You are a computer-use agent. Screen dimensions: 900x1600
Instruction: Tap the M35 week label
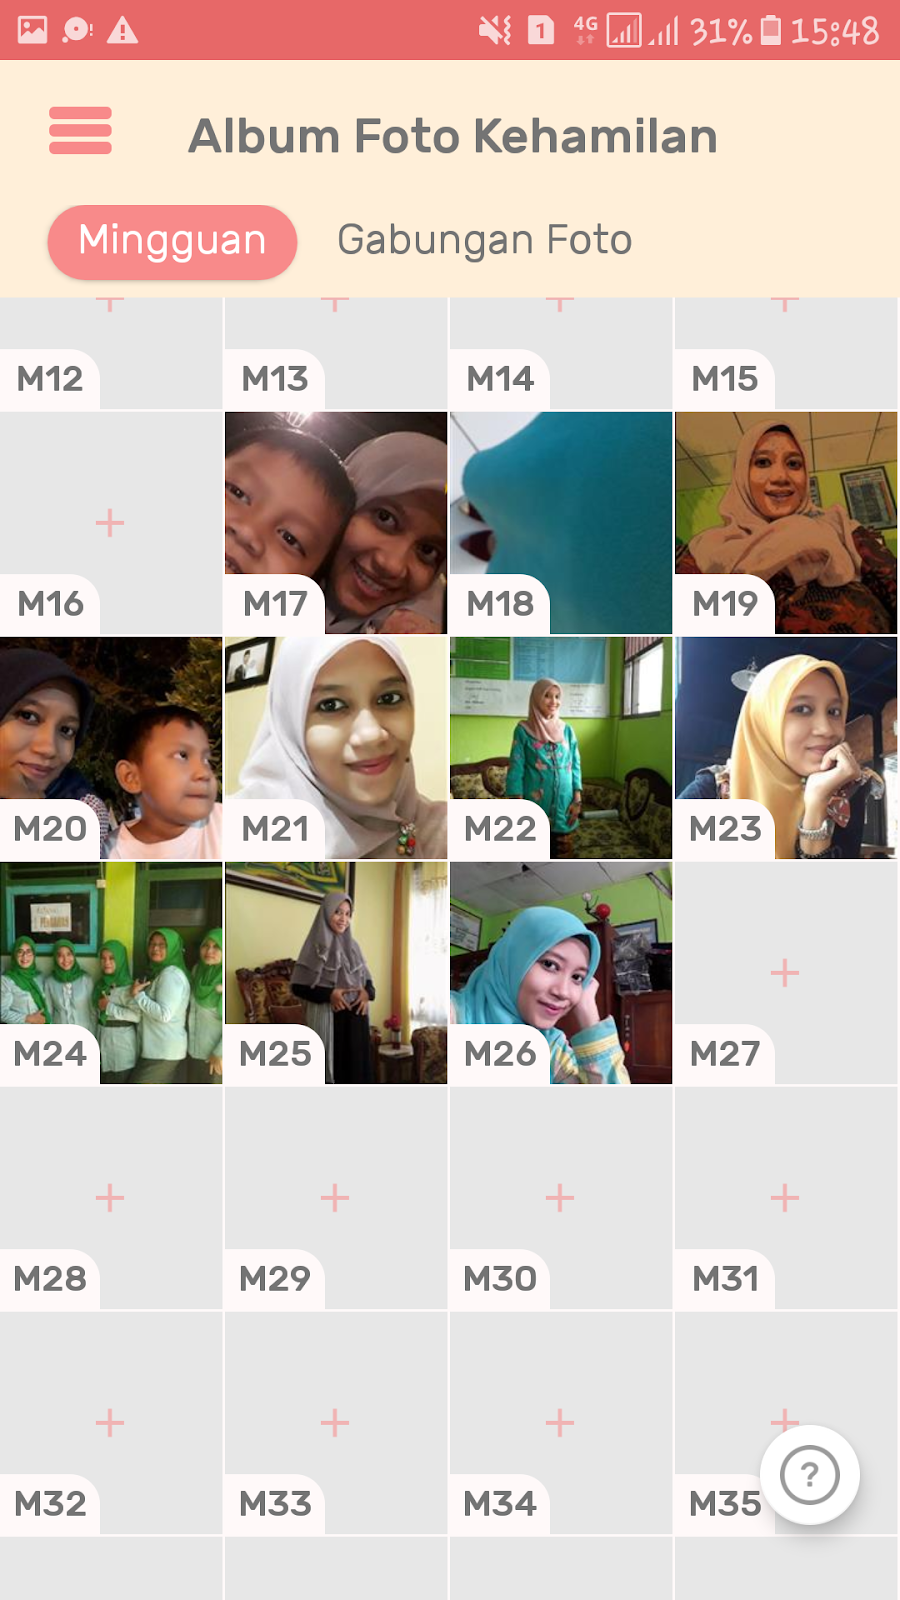click(725, 1504)
